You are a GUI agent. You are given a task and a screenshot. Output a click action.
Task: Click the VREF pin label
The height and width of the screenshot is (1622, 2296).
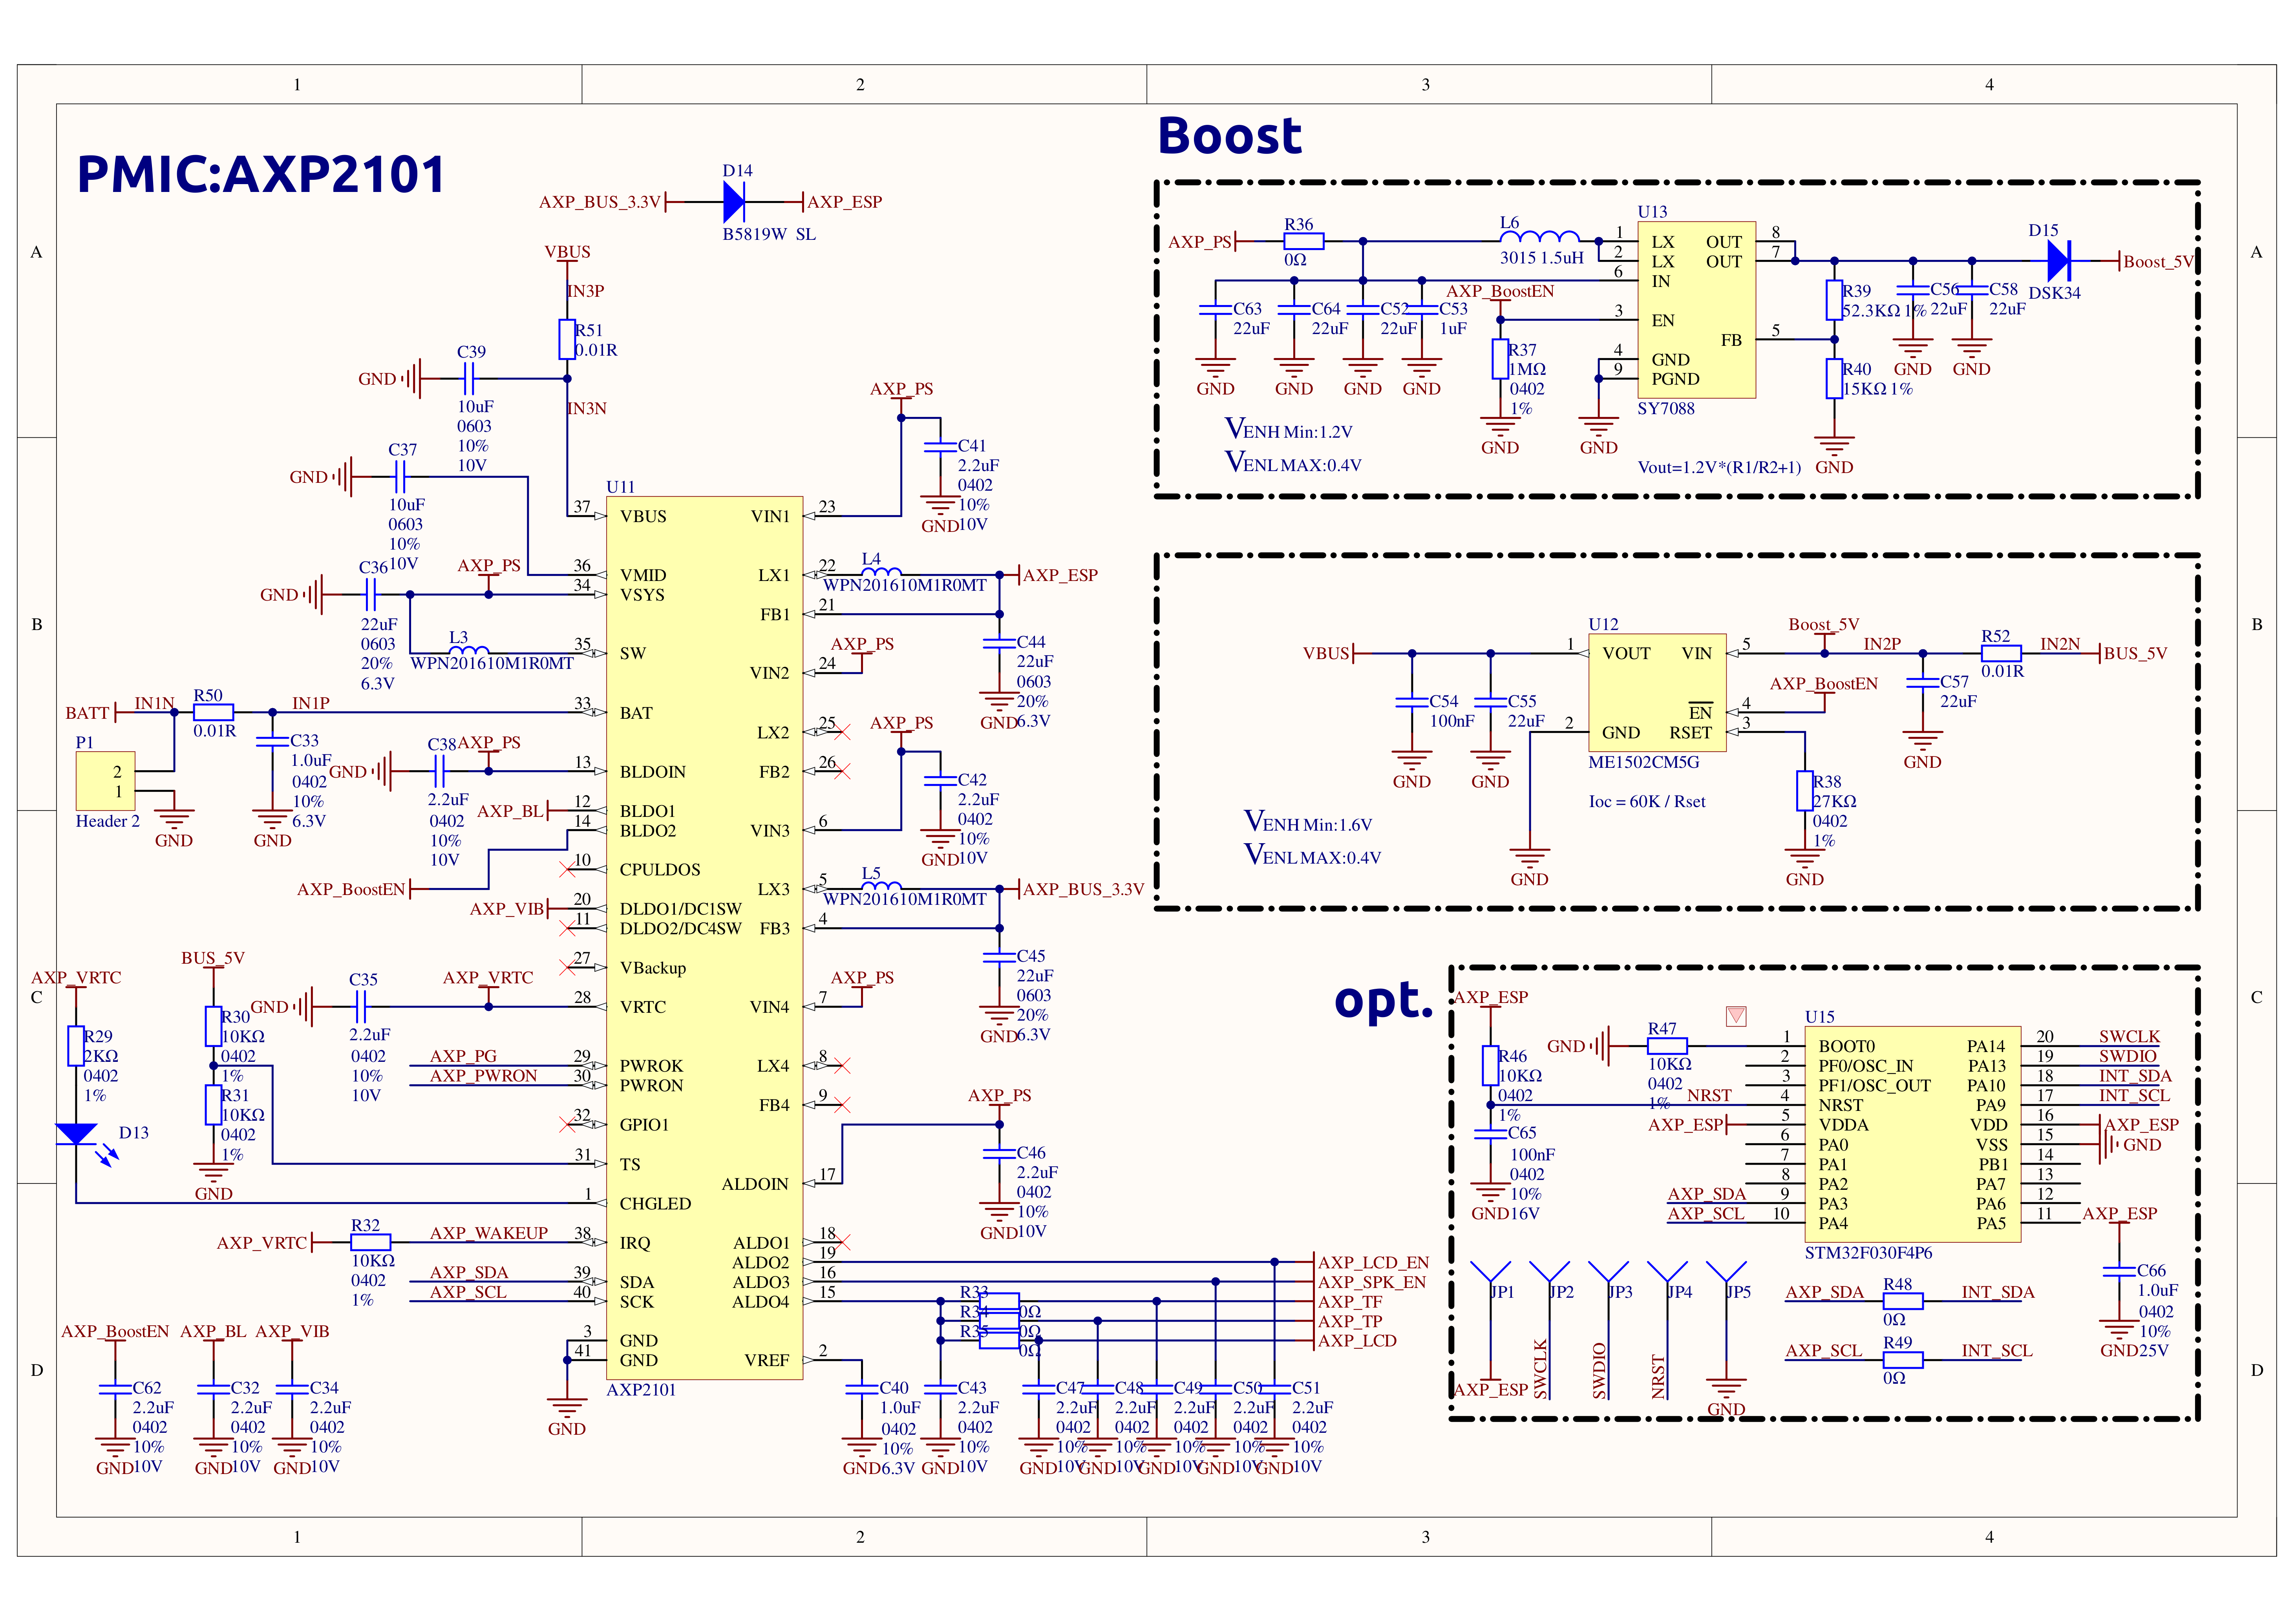tap(766, 1361)
